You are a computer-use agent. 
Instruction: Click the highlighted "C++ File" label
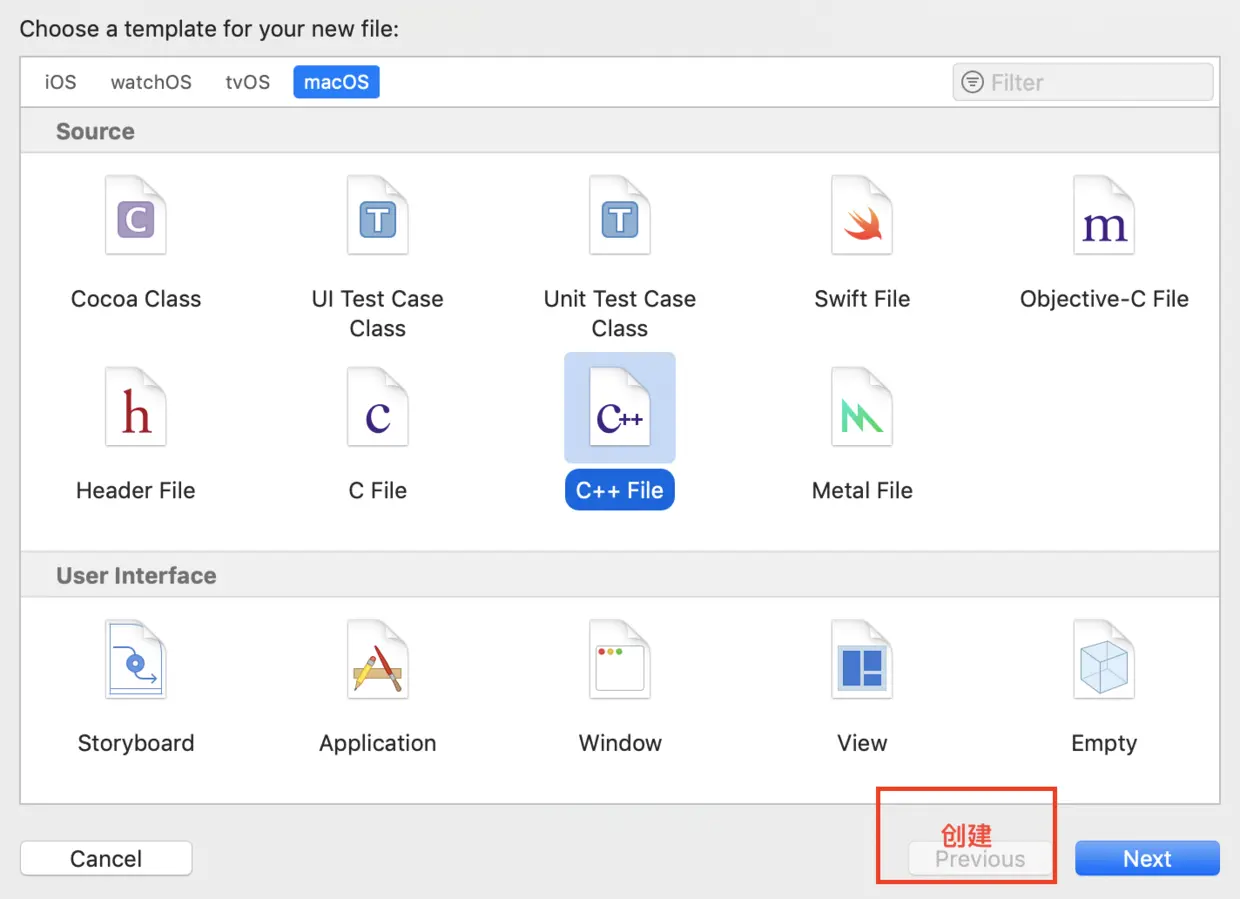point(620,490)
